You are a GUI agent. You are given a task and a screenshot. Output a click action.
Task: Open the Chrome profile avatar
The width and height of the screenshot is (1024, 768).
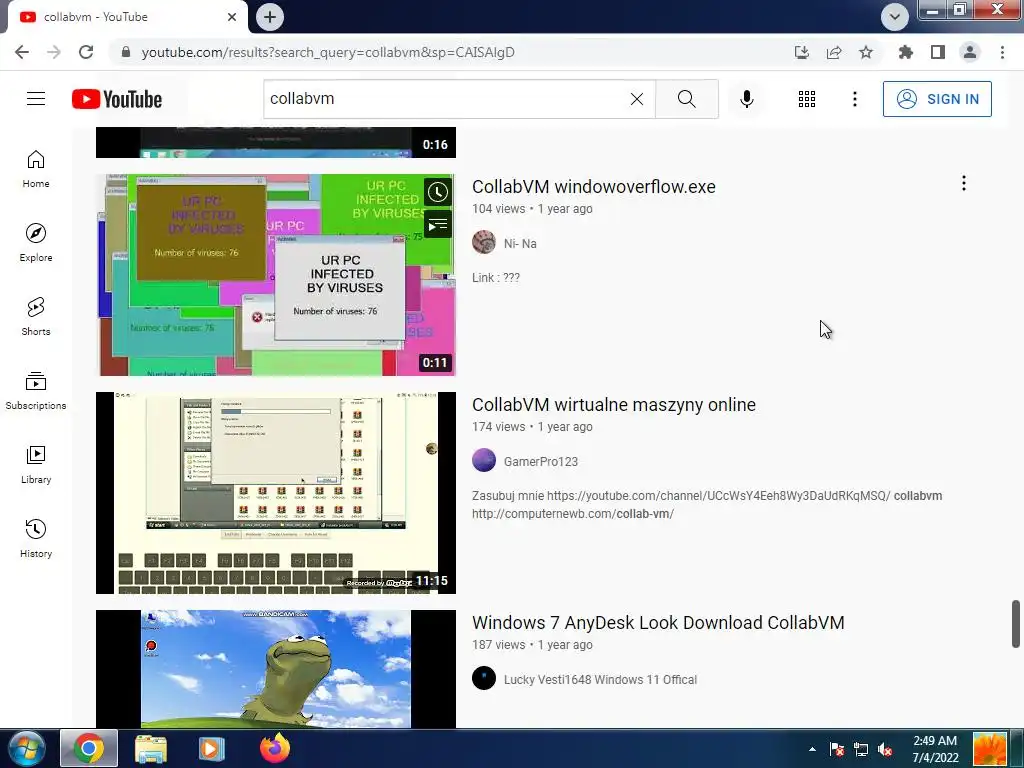[970, 52]
